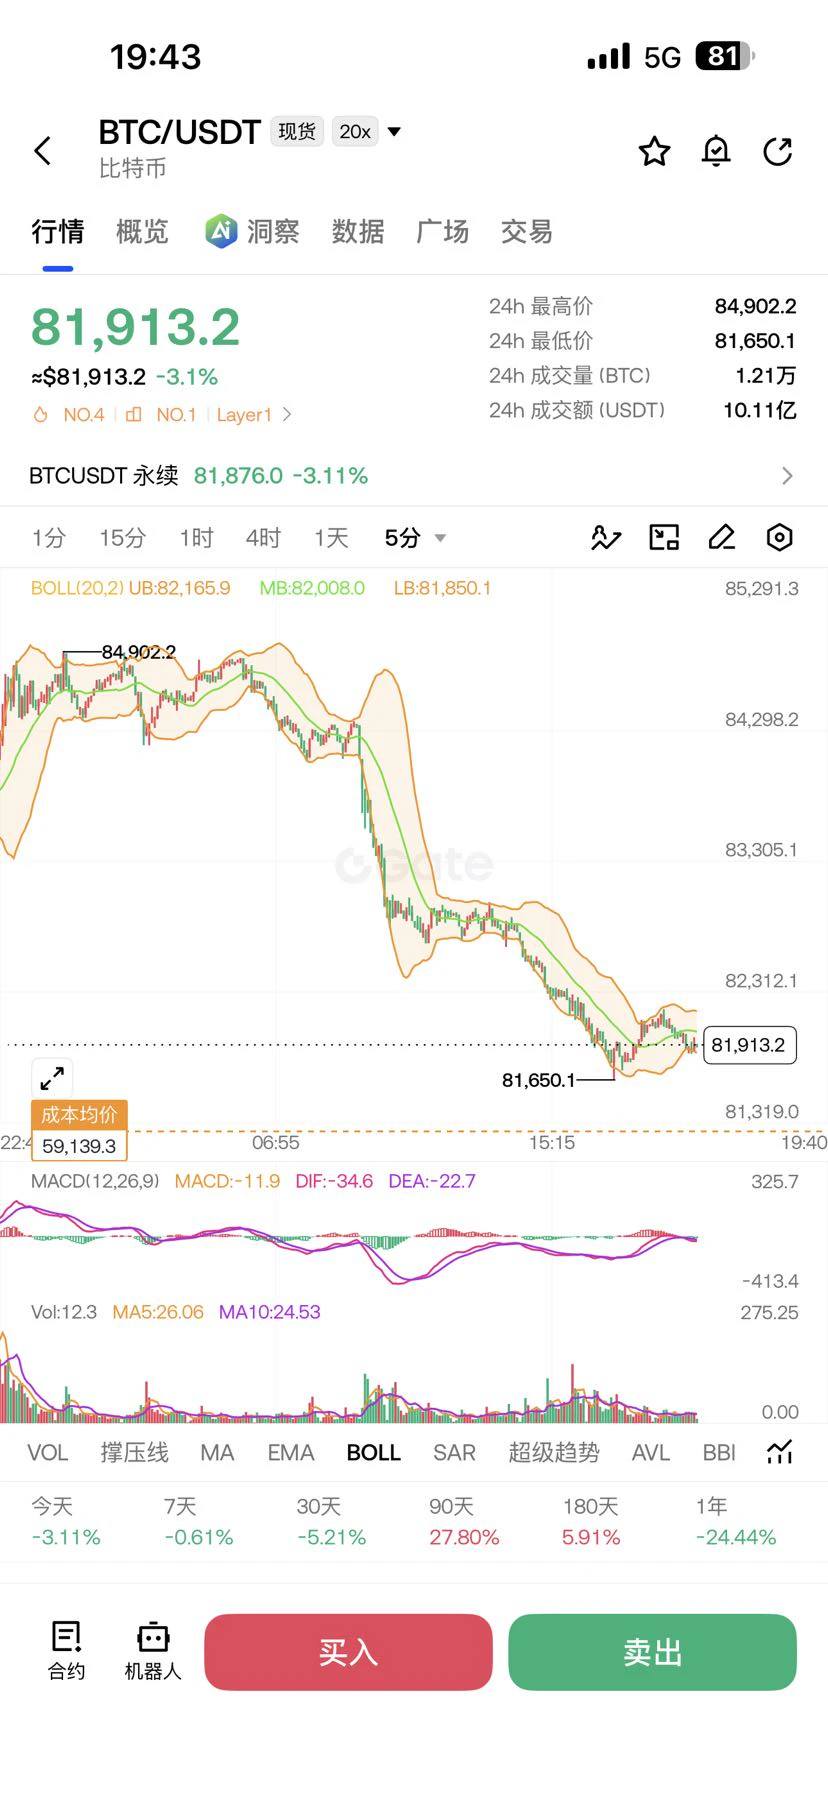Tap the 现货 spot badge
The image size is (828, 1795).
pyautogui.click(x=297, y=132)
